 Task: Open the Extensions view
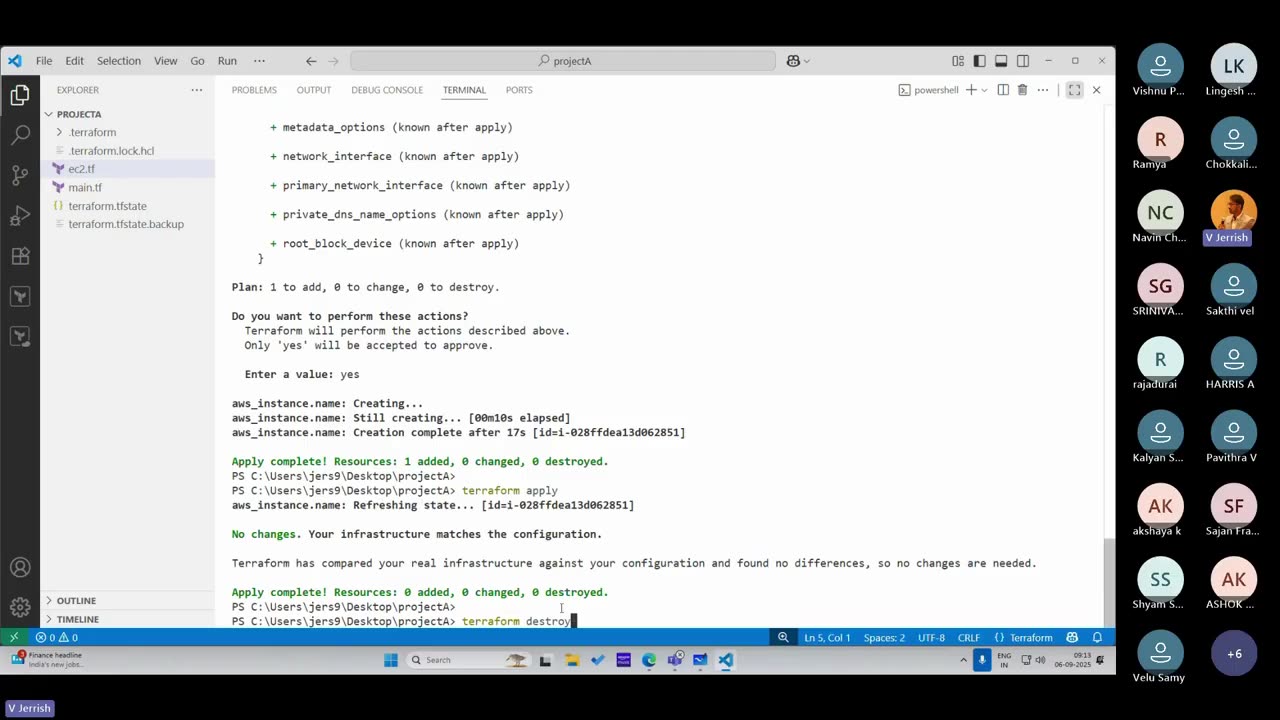20,256
